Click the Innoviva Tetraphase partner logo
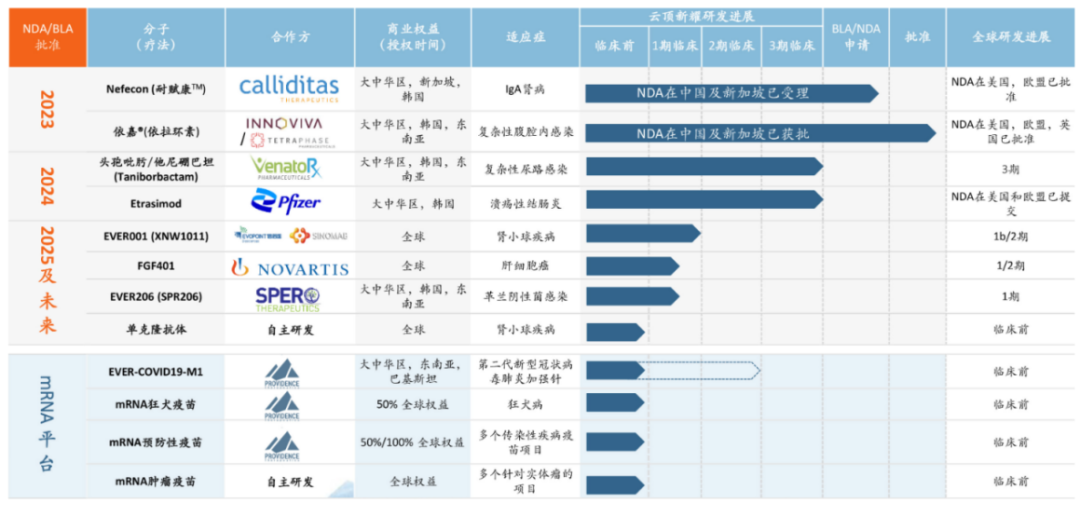1080x517 pixels. 289,131
